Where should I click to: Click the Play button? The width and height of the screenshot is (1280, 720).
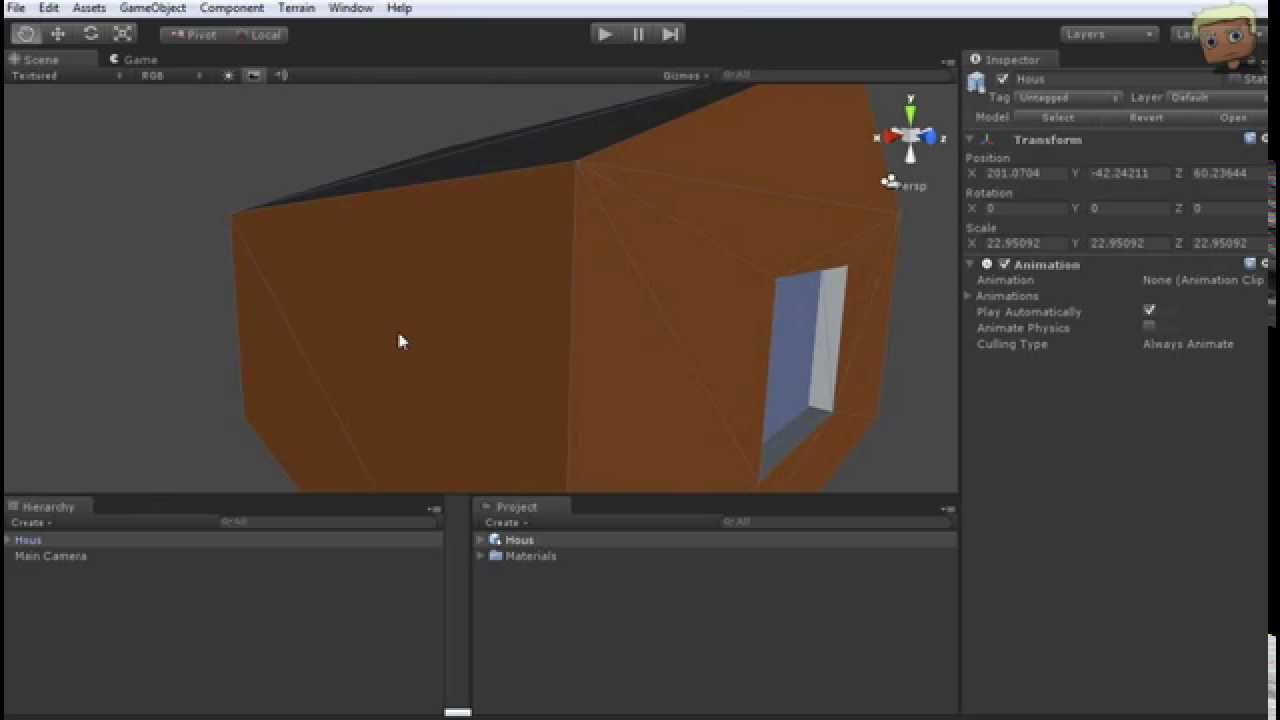[x=605, y=34]
